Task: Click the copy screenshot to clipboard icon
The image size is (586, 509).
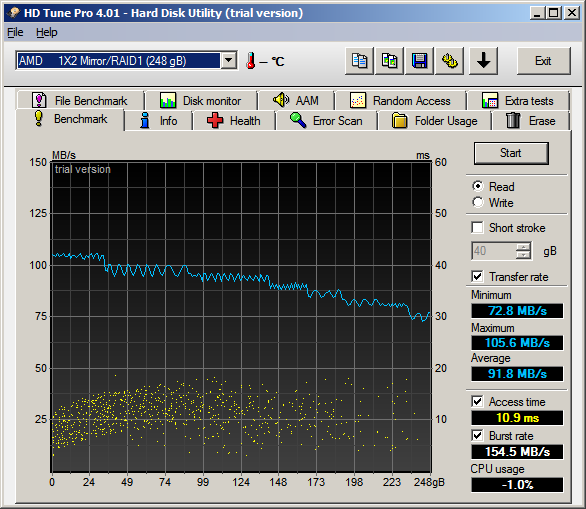Action: click(x=389, y=61)
